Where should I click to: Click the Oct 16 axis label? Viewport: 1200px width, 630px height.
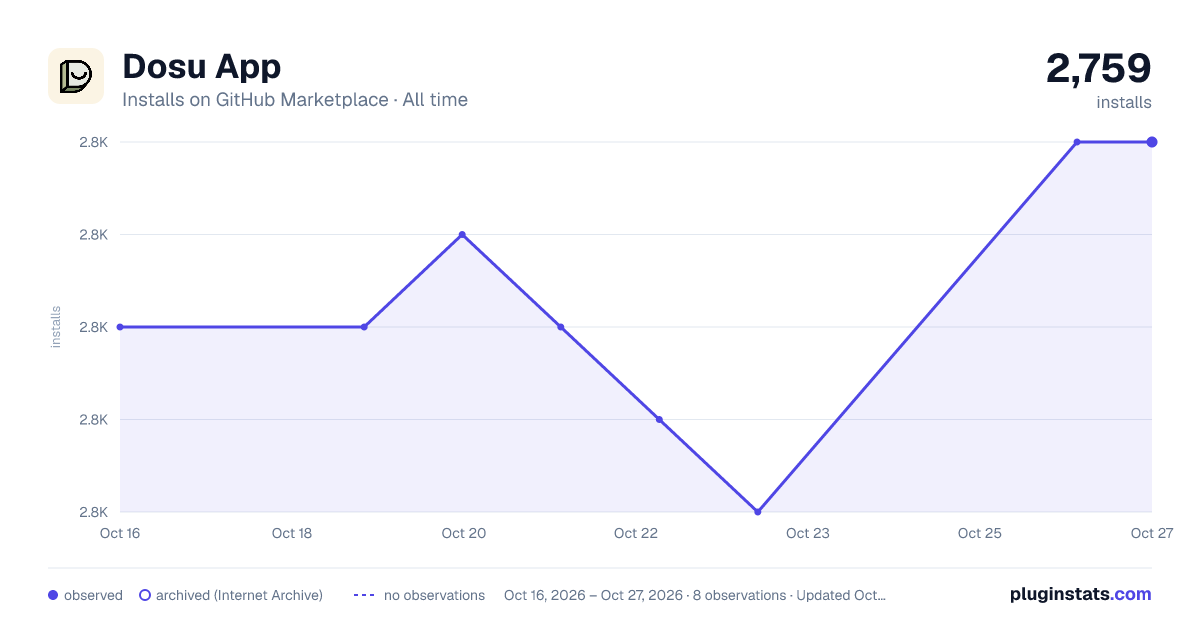click(120, 533)
